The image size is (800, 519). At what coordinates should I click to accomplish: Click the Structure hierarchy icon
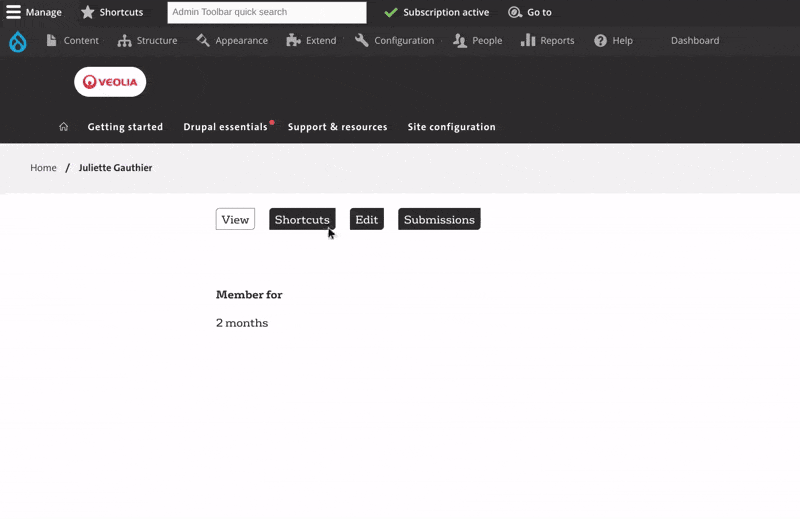[124, 41]
